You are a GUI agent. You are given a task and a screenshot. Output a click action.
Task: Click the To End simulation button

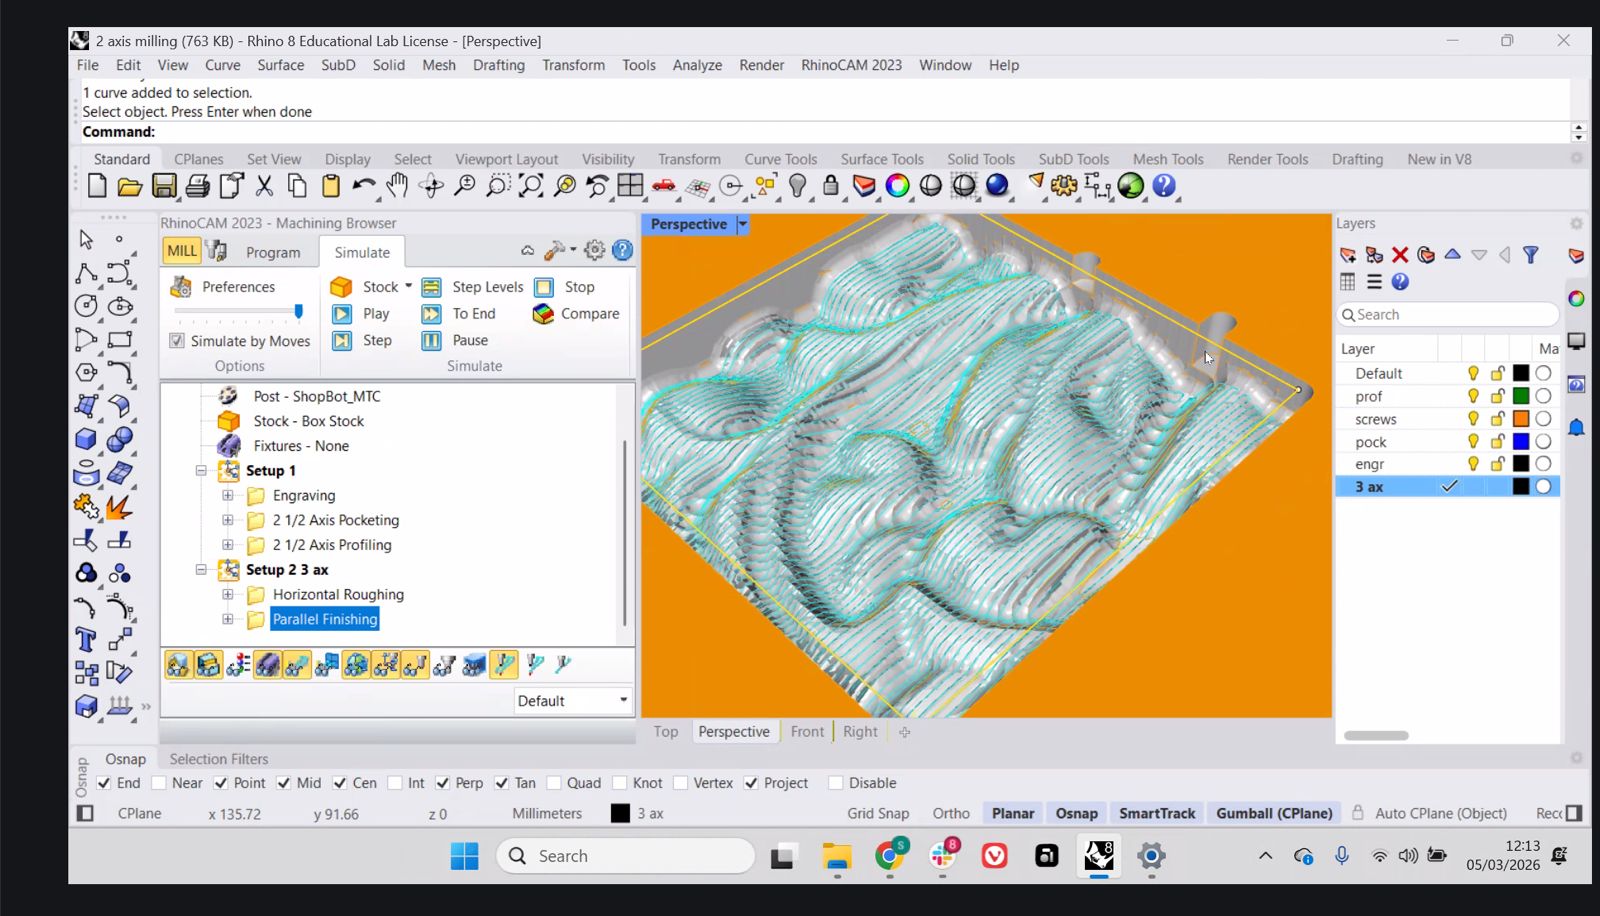(459, 314)
